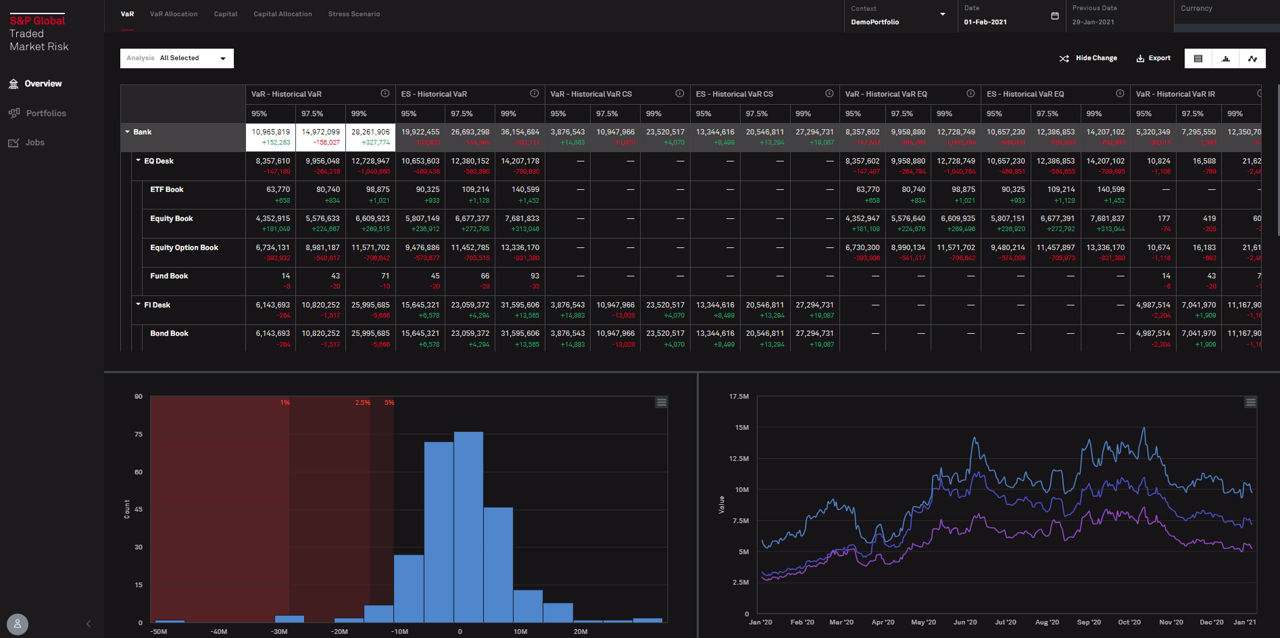This screenshot has height=638, width=1280.
Task: Collapse the FI Desk row
Action: [x=138, y=305]
